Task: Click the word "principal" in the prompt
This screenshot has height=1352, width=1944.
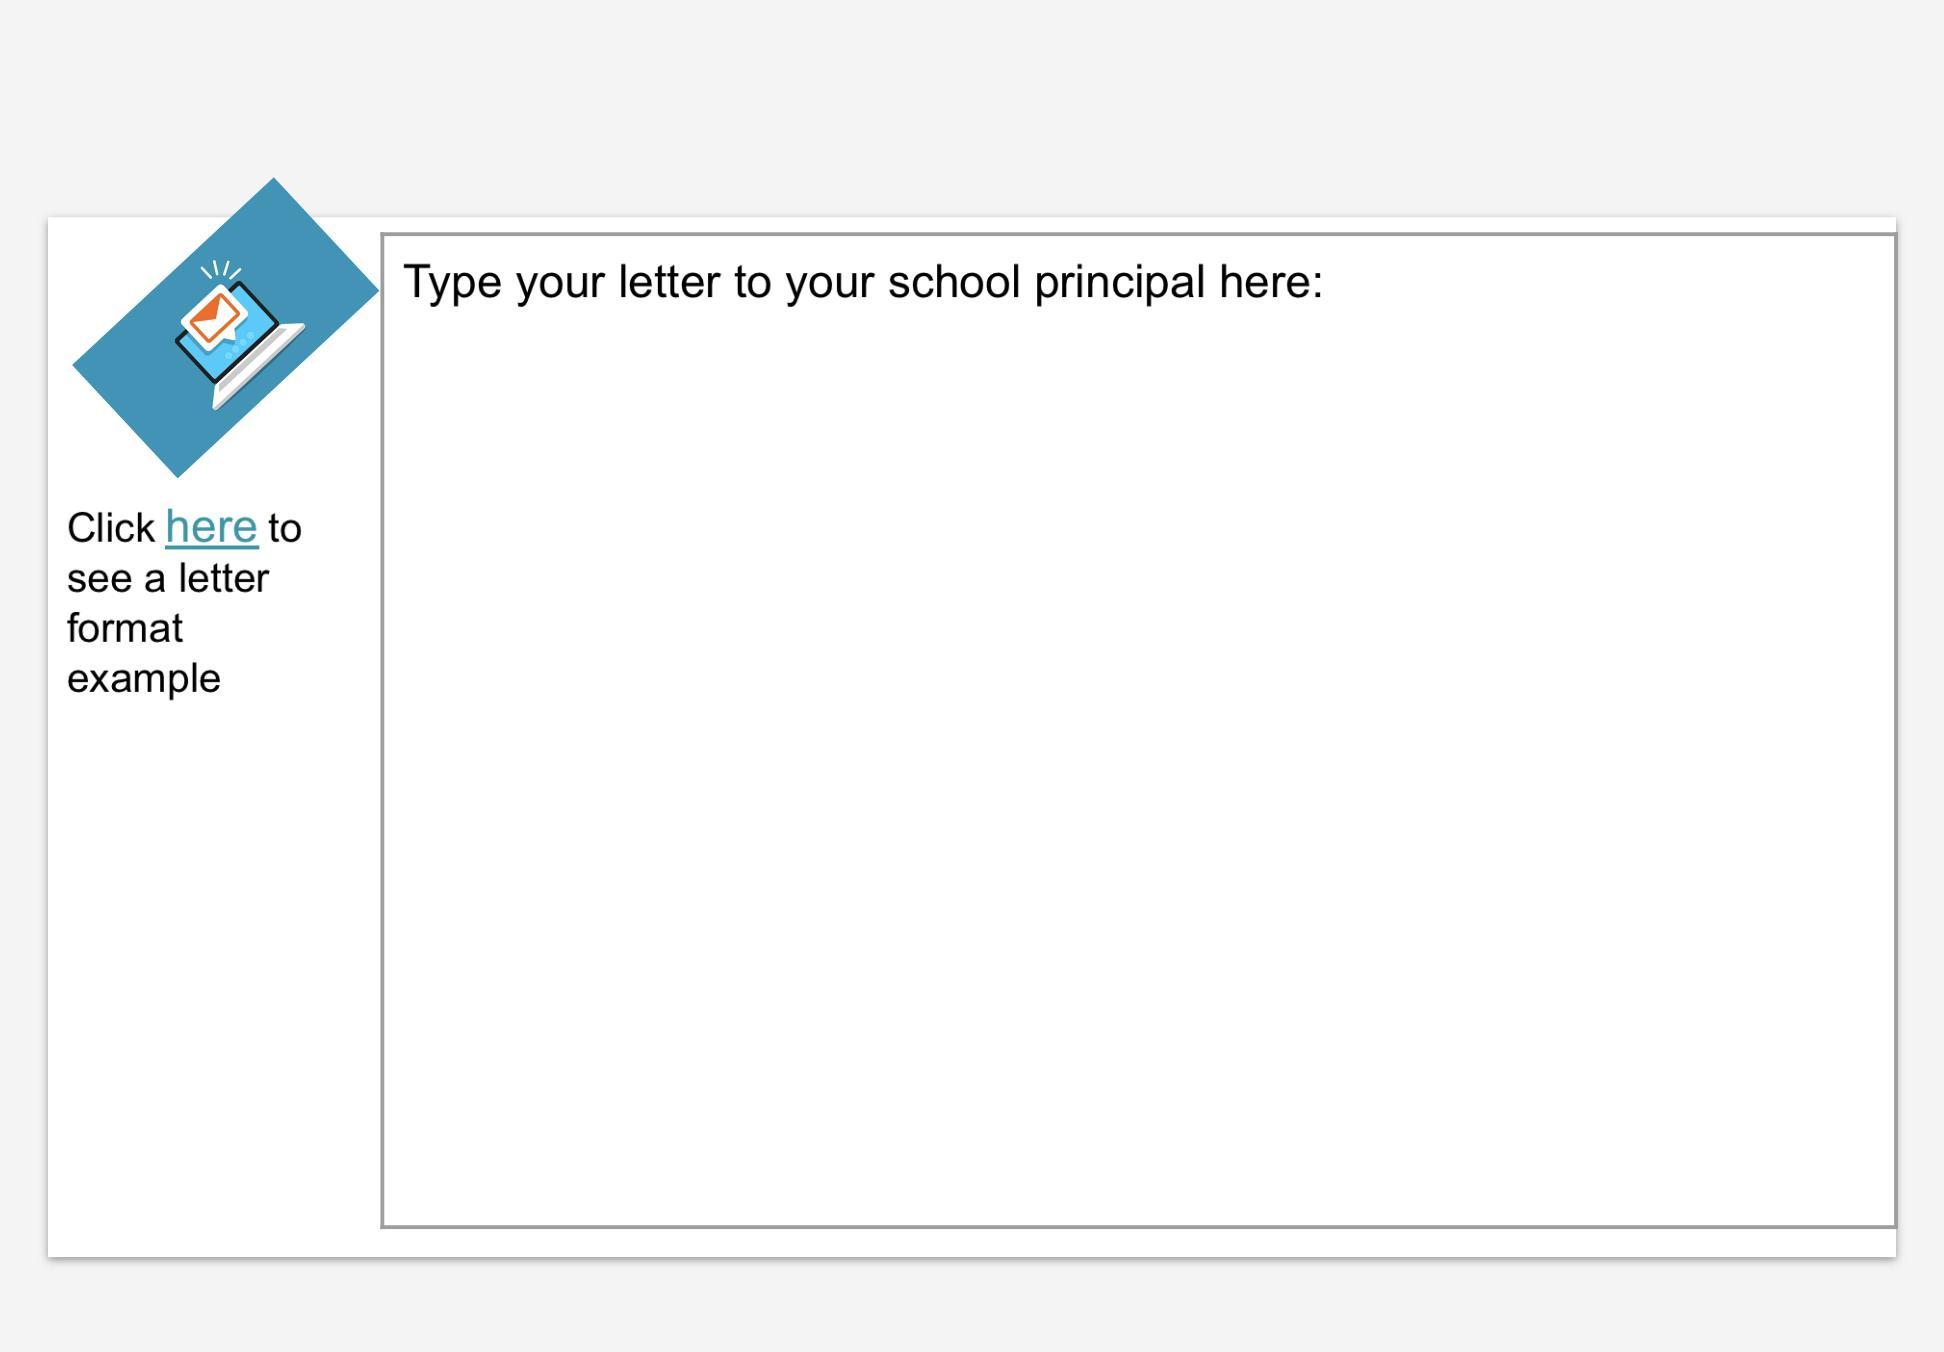Action: [1119, 283]
